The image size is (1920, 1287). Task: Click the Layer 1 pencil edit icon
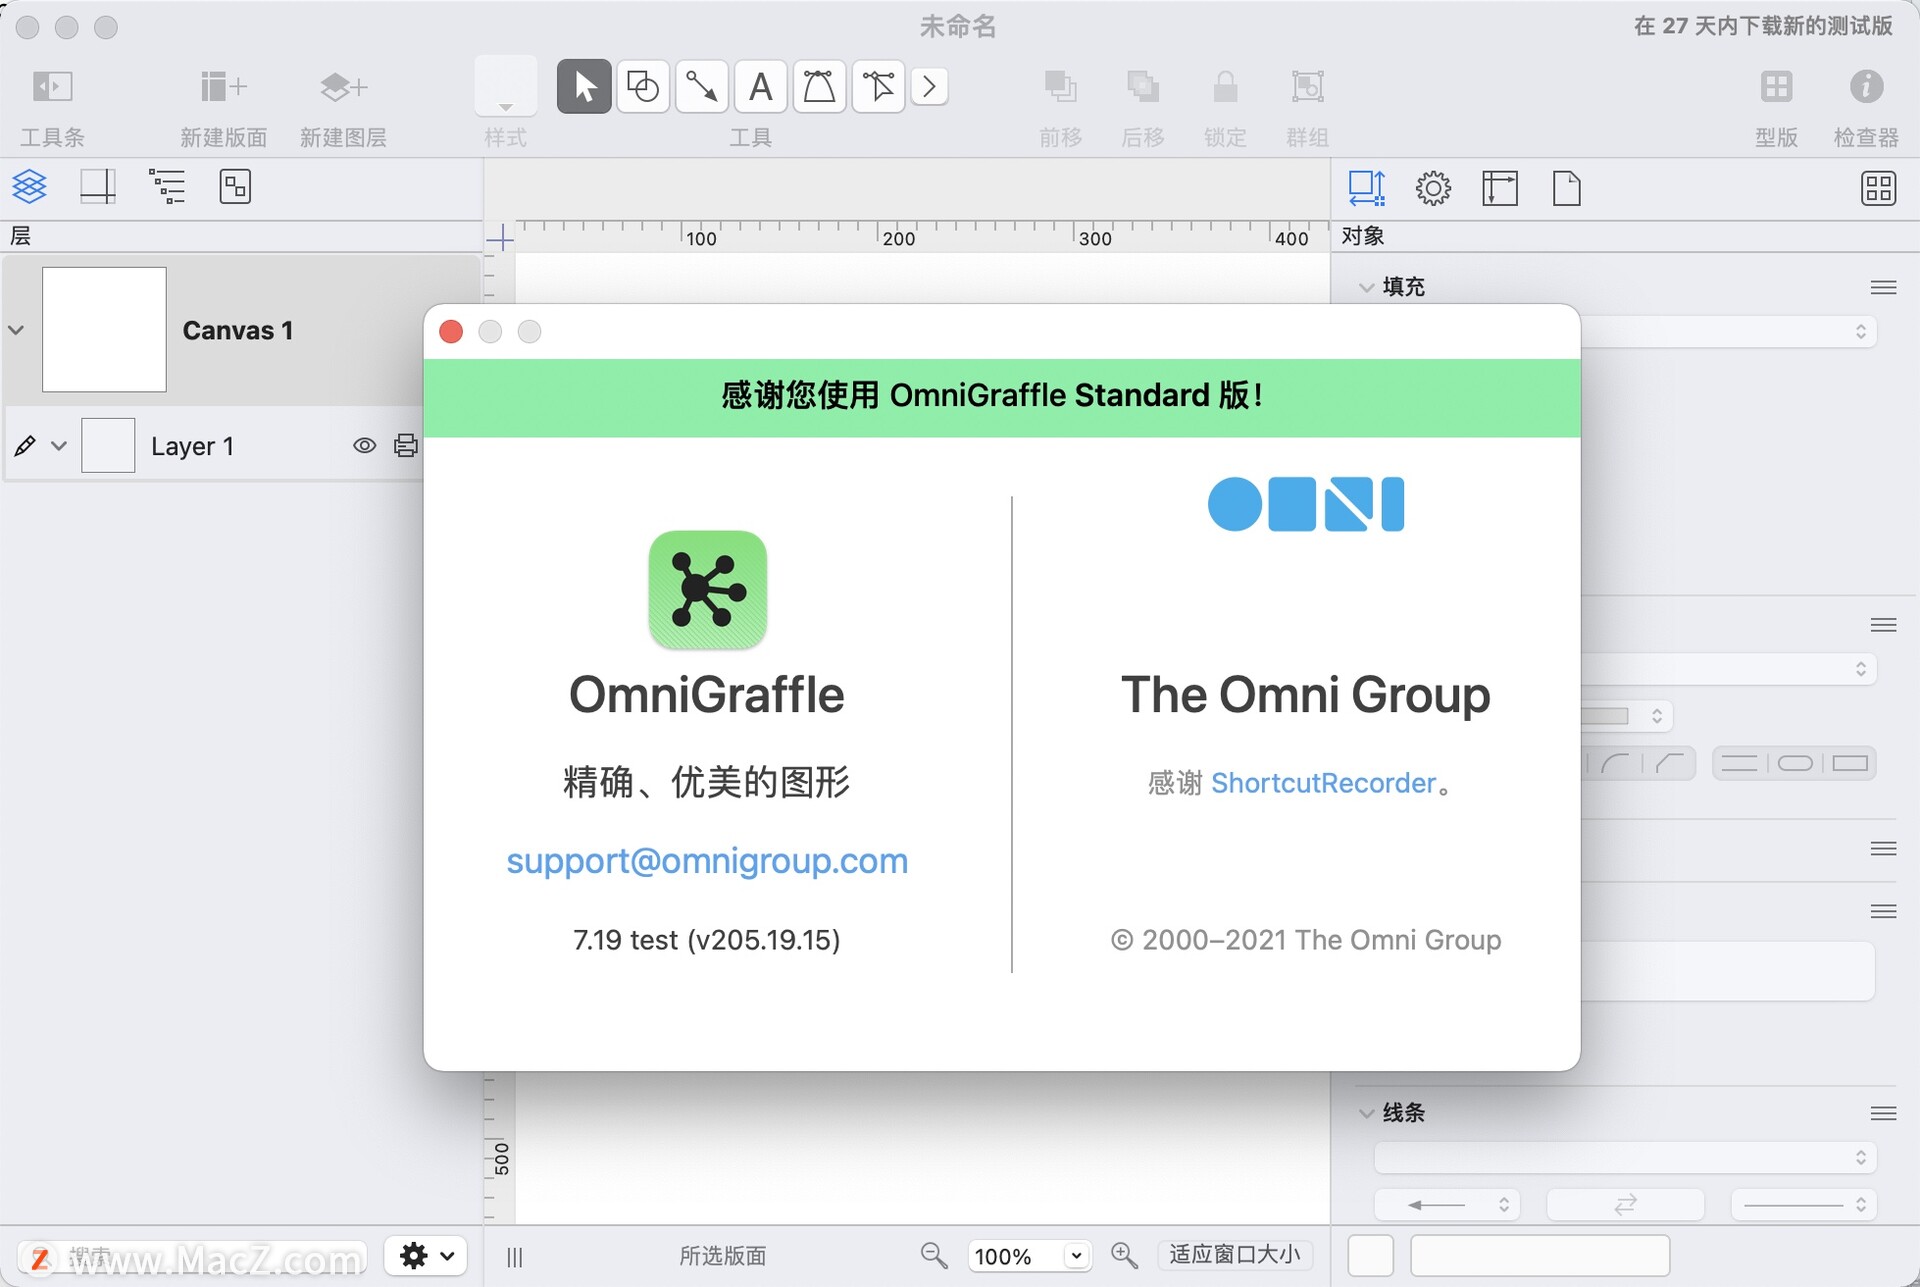coord(25,446)
